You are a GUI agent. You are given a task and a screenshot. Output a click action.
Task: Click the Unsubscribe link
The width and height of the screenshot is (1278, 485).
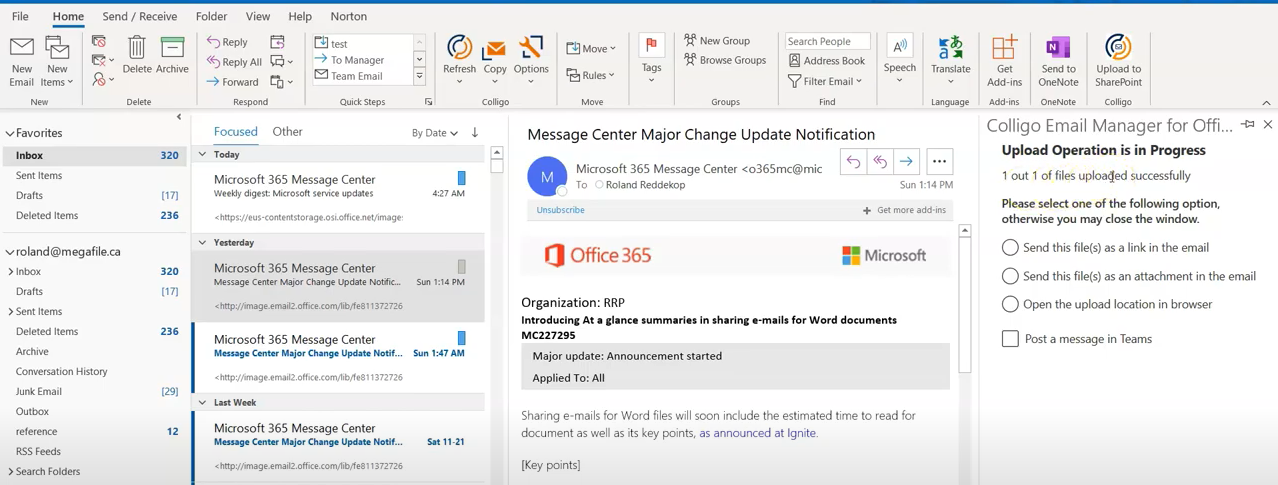point(560,210)
